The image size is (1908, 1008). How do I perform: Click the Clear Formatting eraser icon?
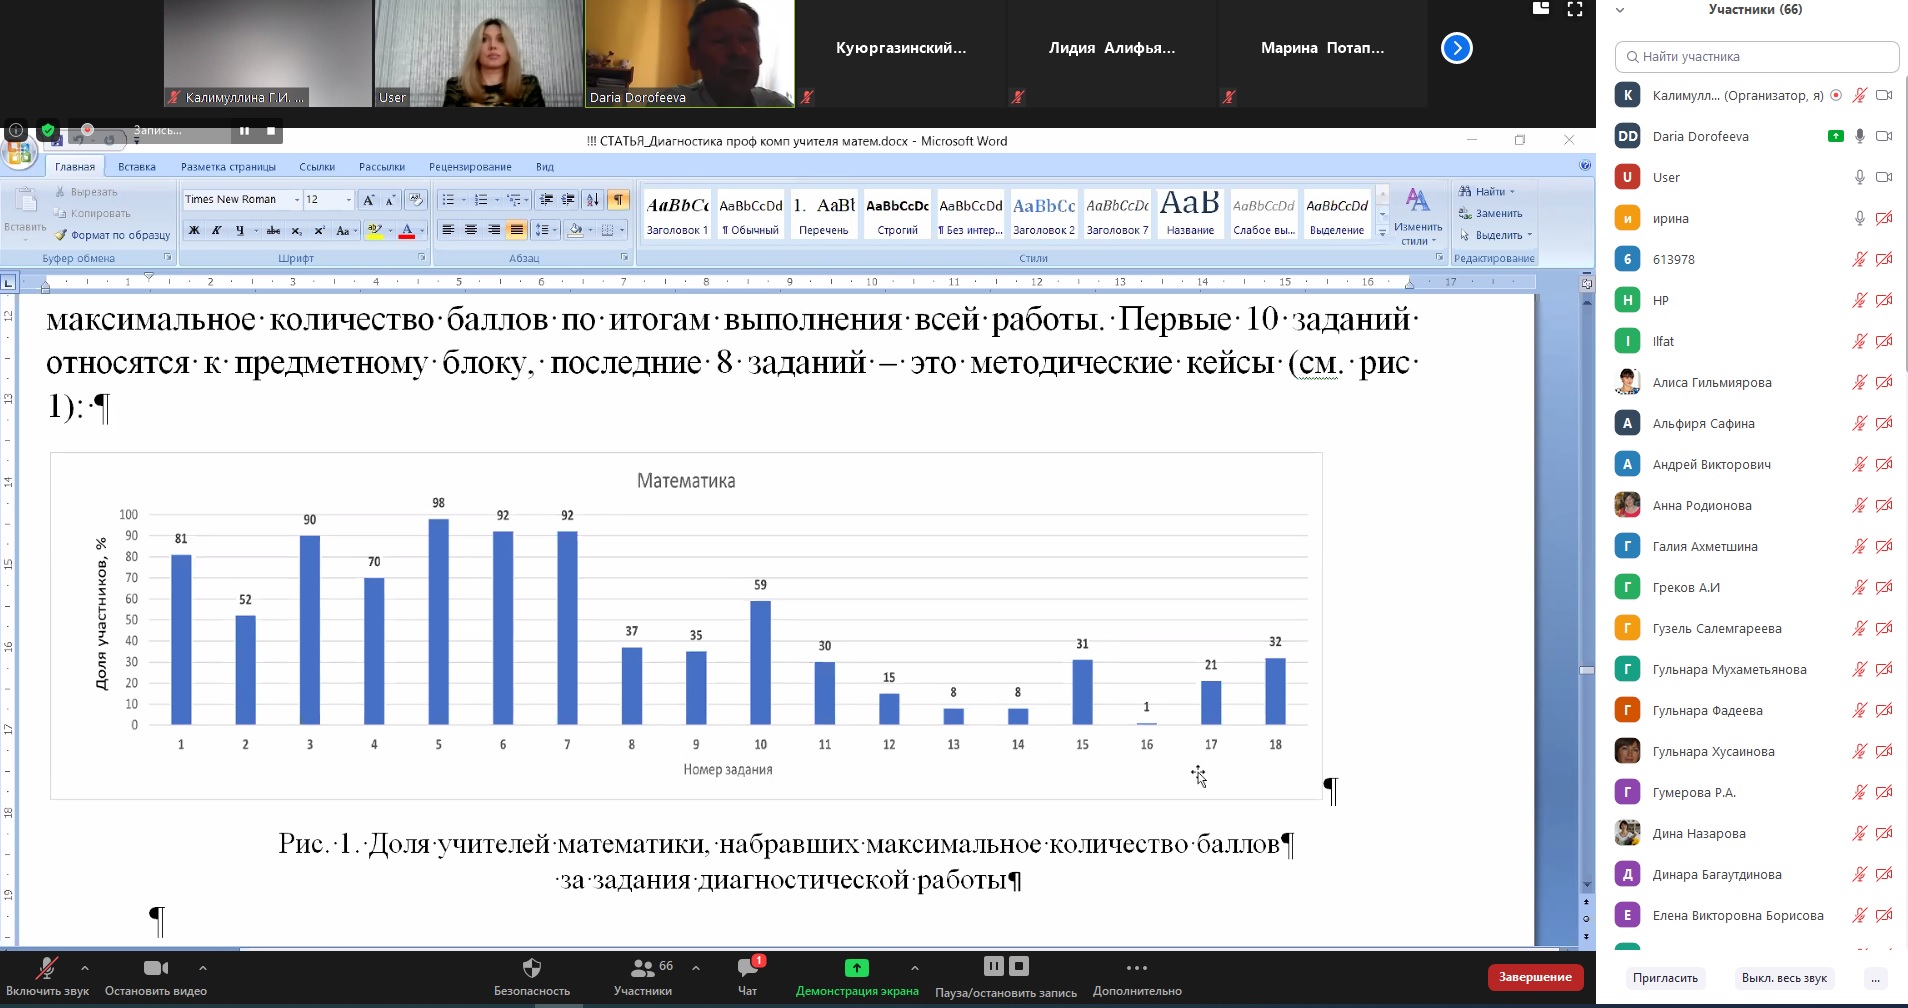416,200
